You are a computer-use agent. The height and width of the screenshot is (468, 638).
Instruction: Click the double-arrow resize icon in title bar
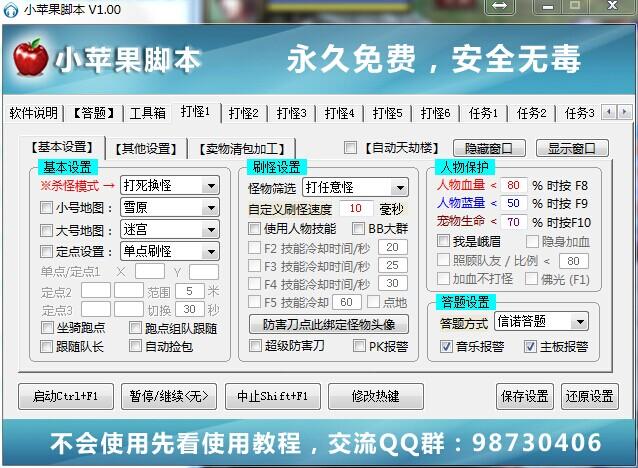click(x=499, y=6)
